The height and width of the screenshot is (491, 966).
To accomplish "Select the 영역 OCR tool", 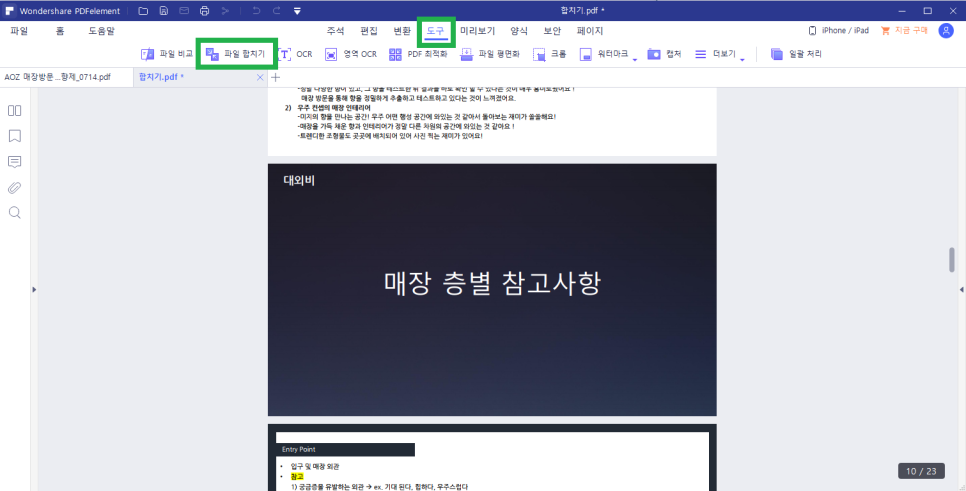I will (x=351, y=54).
